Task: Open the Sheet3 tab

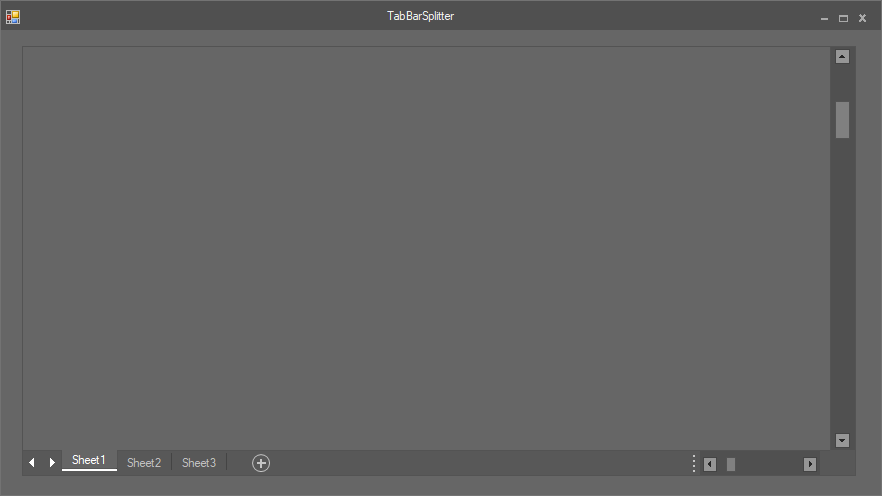Action: click(199, 463)
